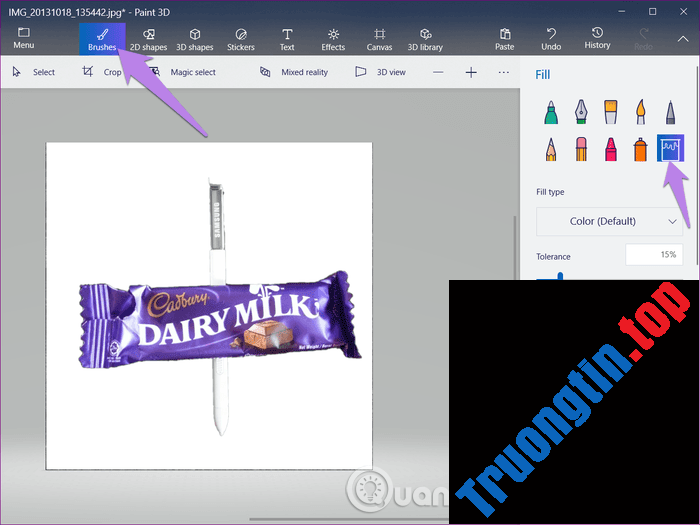The width and height of the screenshot is (700, 525).
Task: Collapse the ribbon with the chevron
Action: [x=683, y=39]
